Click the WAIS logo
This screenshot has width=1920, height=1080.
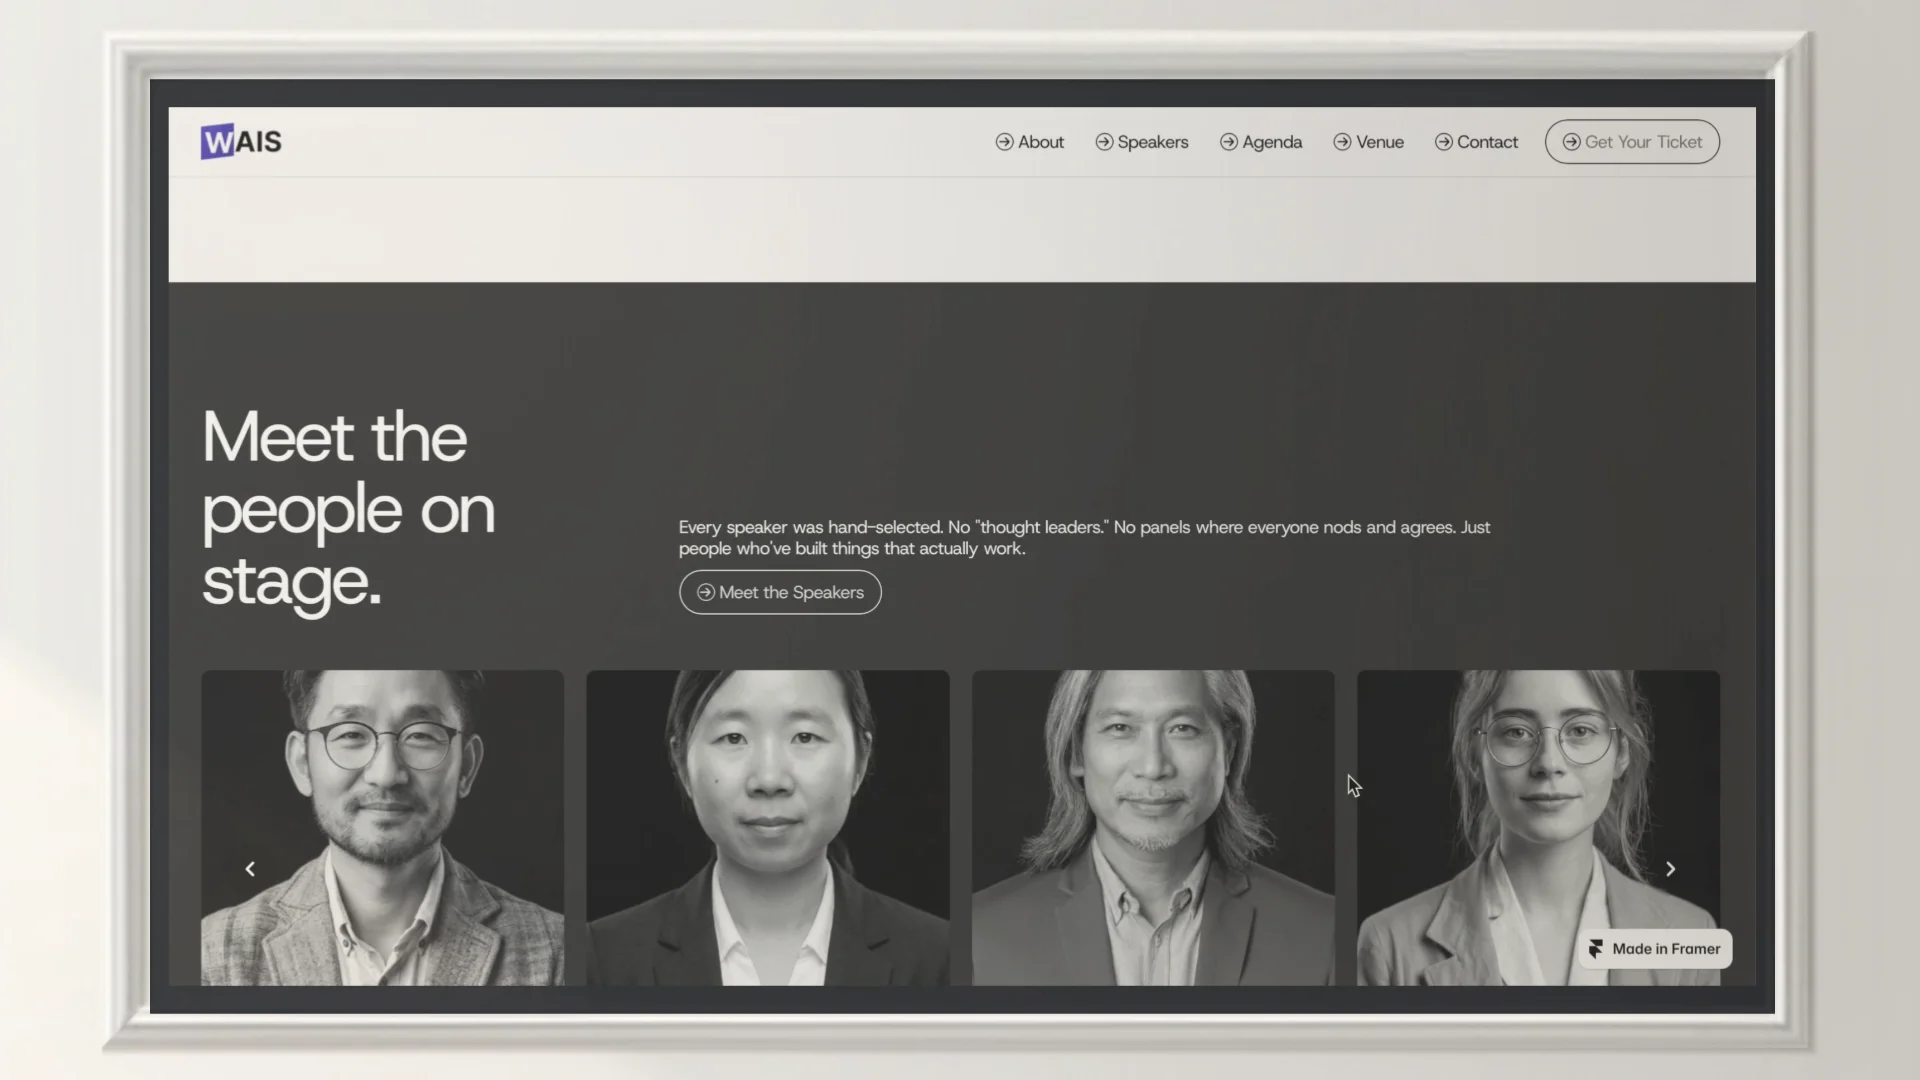241,142
